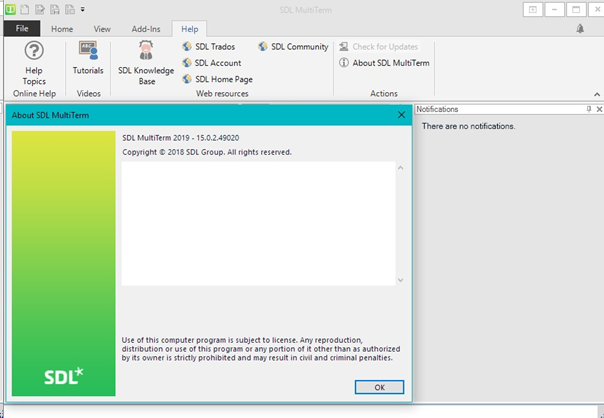Open Help Topics from the ribbon
604x418 pixels.
click(x=34, y=63)
